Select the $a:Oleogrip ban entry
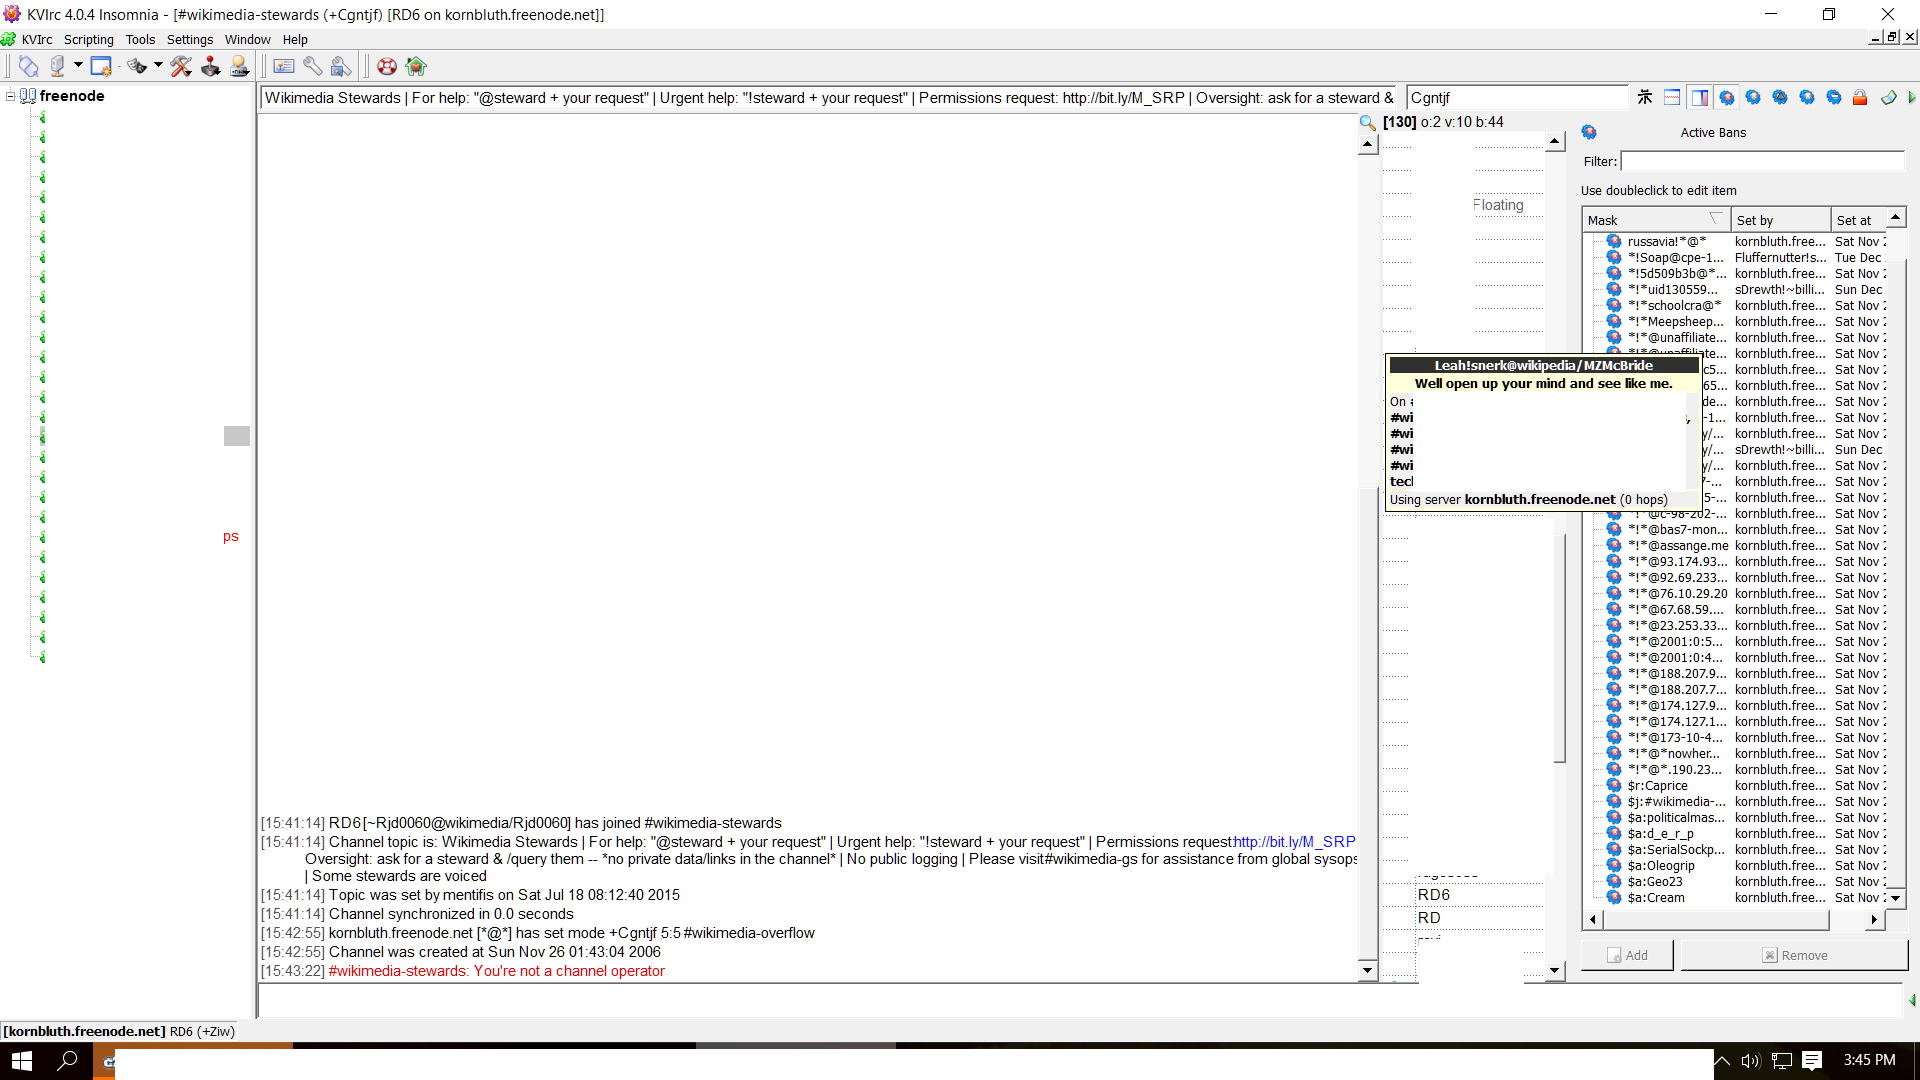1920x1080 pixels. pyautogui.click(x=1661, y=865)
